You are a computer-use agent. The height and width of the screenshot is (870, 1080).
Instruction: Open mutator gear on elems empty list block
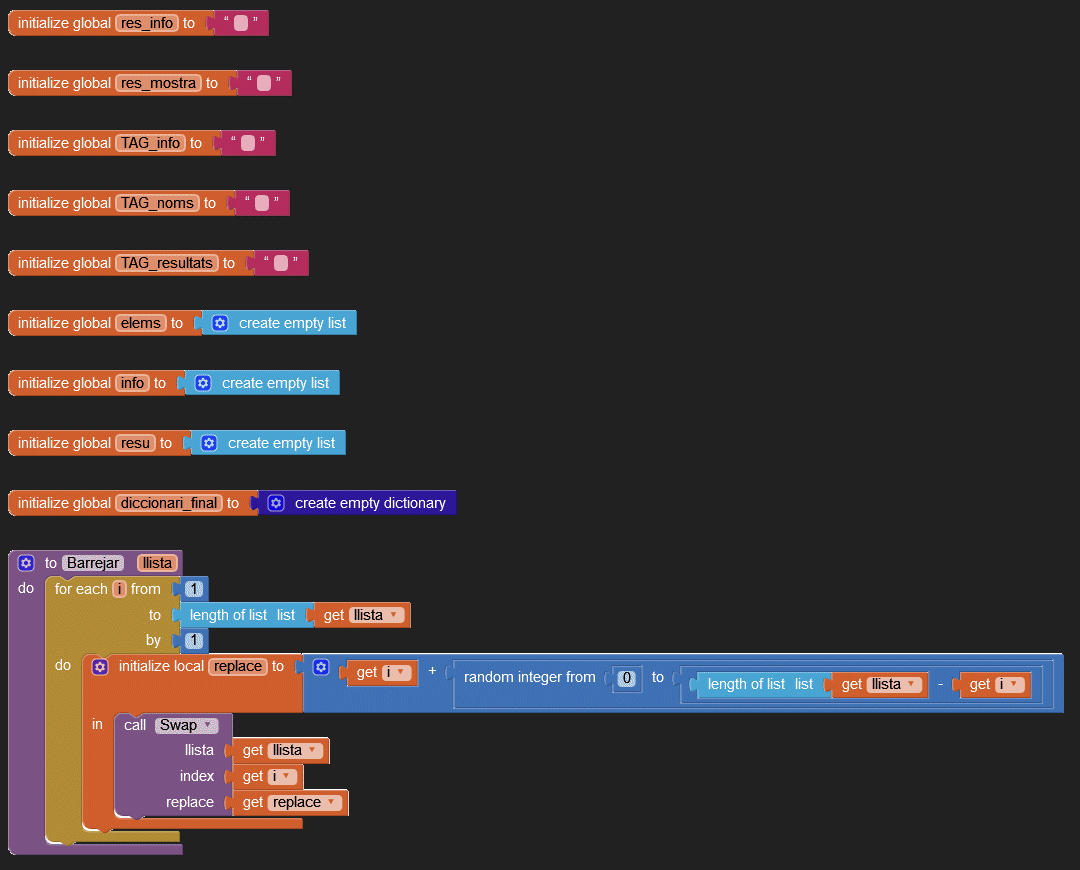tap(220, 323)
